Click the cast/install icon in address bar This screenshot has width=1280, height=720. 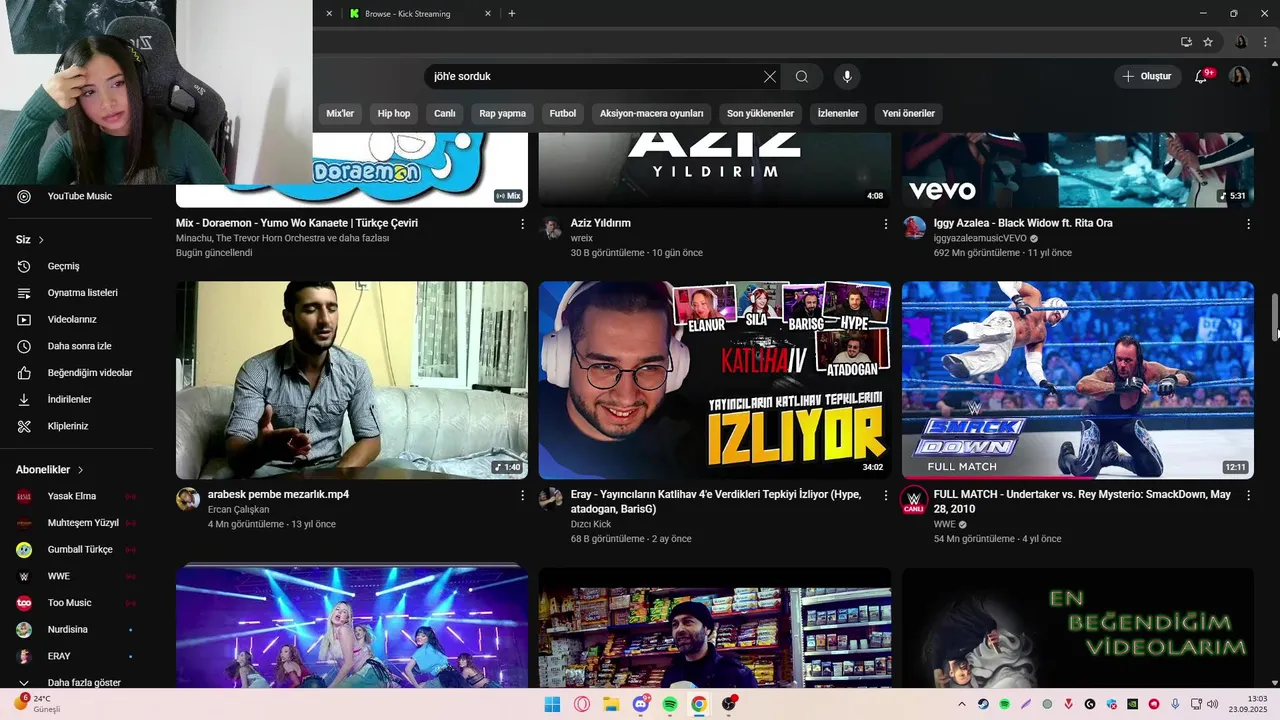point(1186,42)
